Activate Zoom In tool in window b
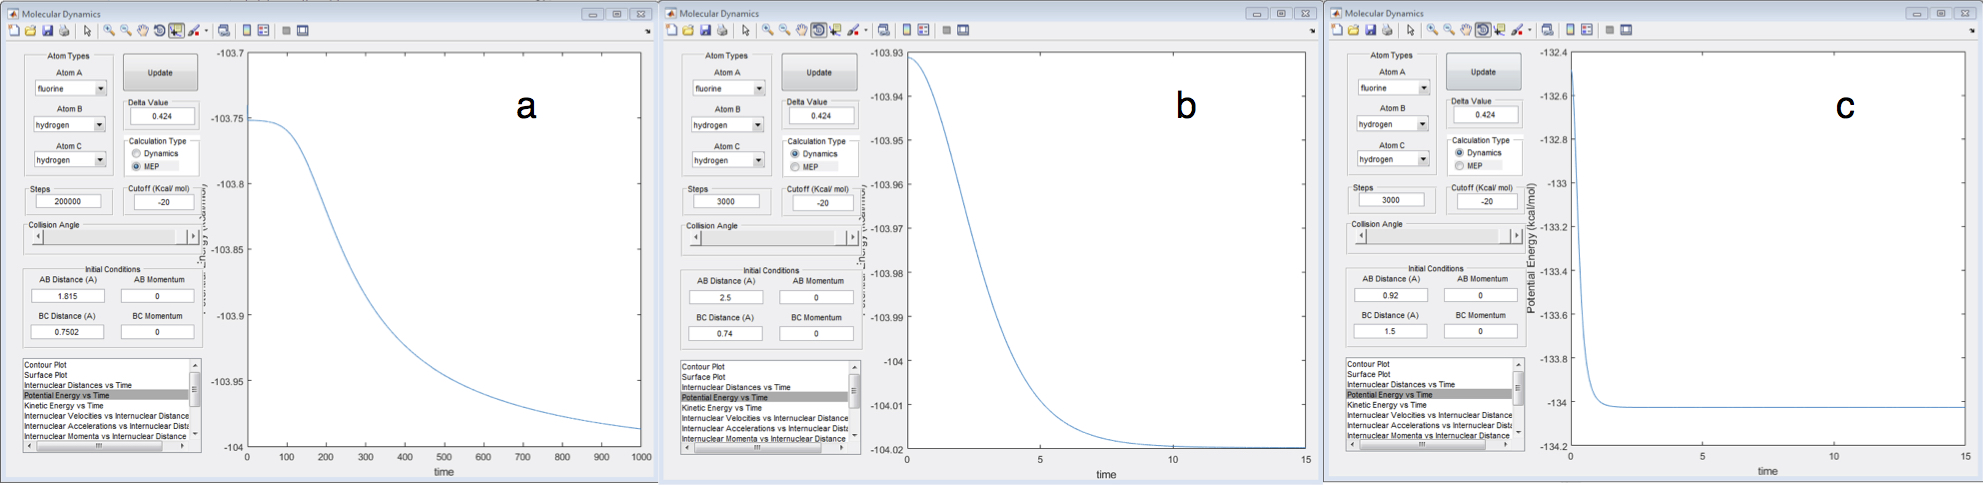The width and height of the screenshot is (1983, 485). 768,30
